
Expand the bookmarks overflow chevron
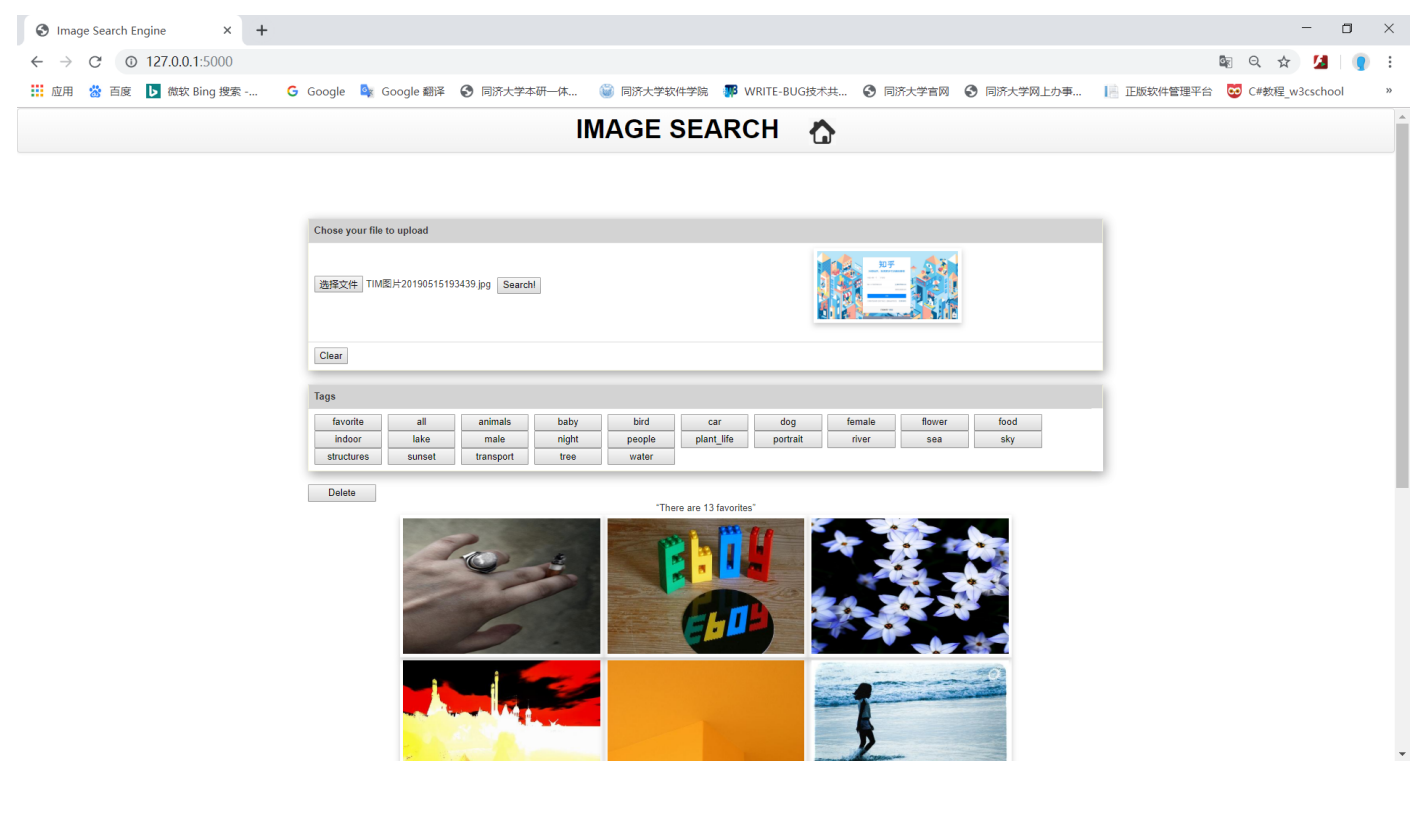click(1388, 91)
